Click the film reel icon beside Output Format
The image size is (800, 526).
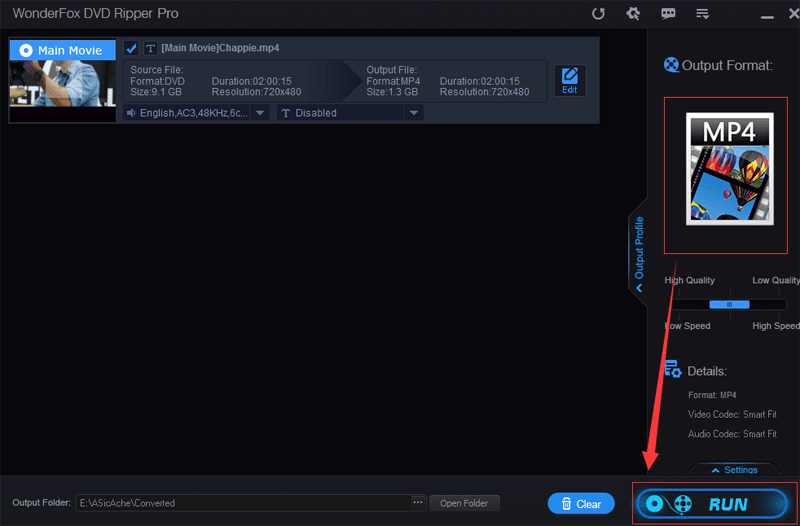click(x=671, y=65)
